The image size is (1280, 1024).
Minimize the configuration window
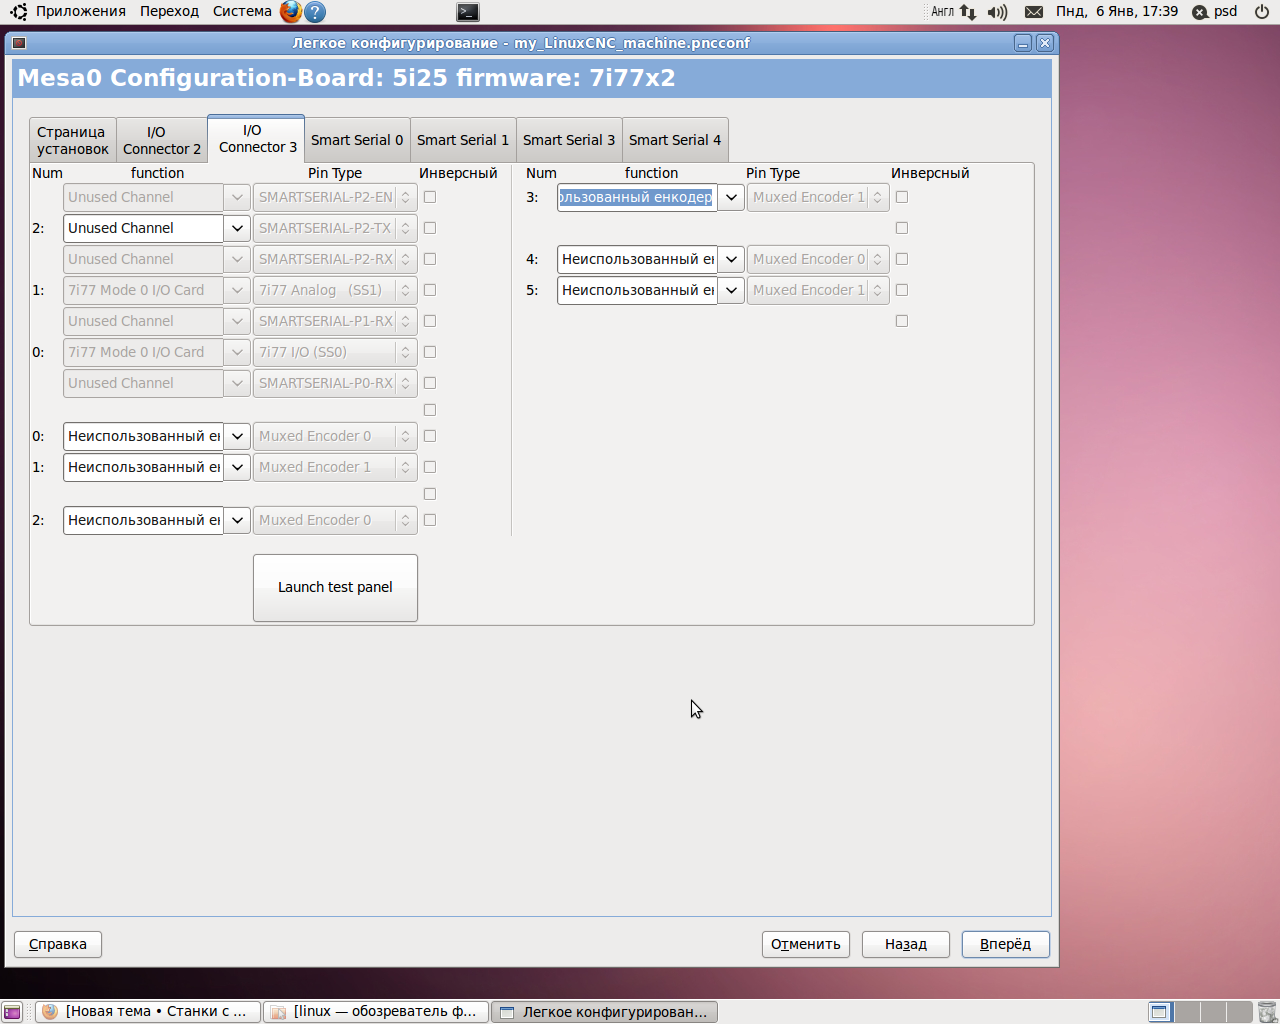click(1023, 43)
